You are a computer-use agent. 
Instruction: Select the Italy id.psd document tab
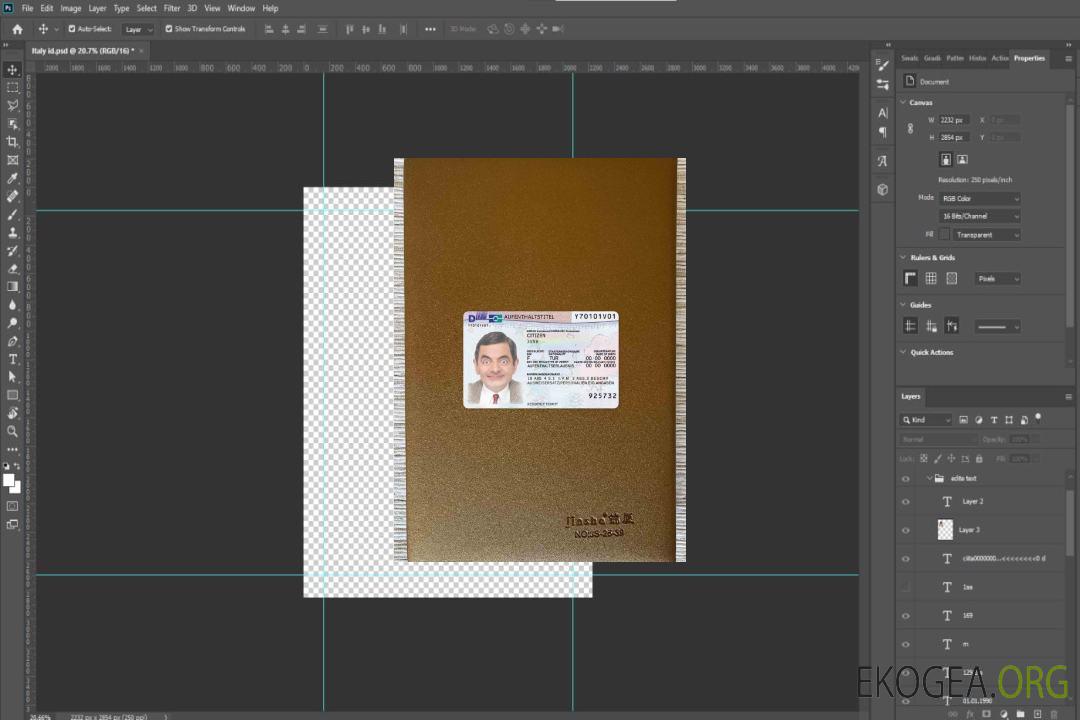pyautogui.click(x=83, y=50)
